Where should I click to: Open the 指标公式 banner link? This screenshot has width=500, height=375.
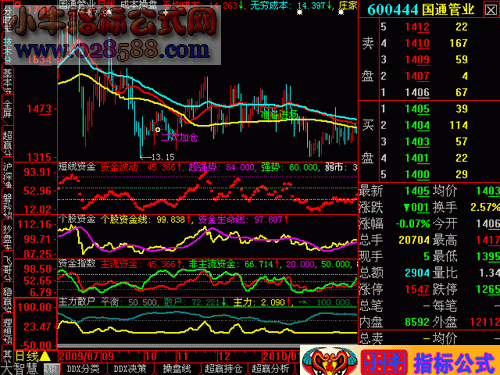click(454, 363)
